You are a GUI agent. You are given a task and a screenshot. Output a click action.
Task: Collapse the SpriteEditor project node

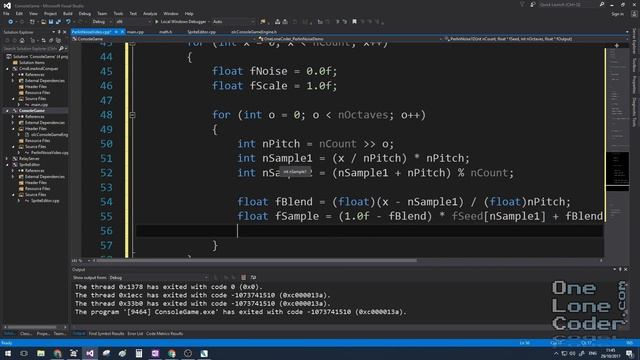7,165
